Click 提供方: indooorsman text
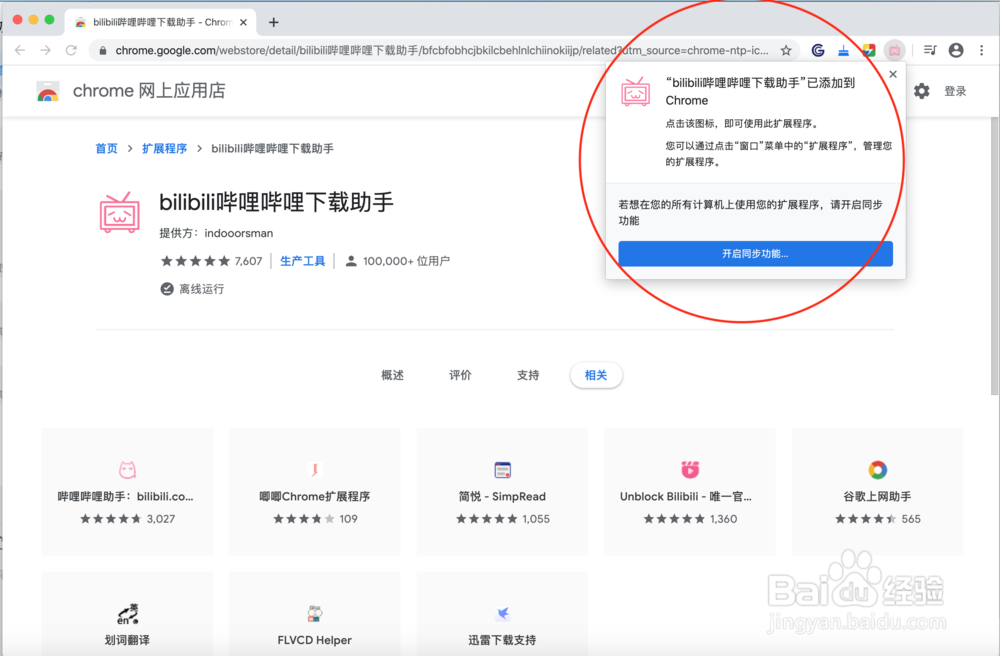Image resolution: width=1000 pixels, height=656 pixels. pos(216,233)
